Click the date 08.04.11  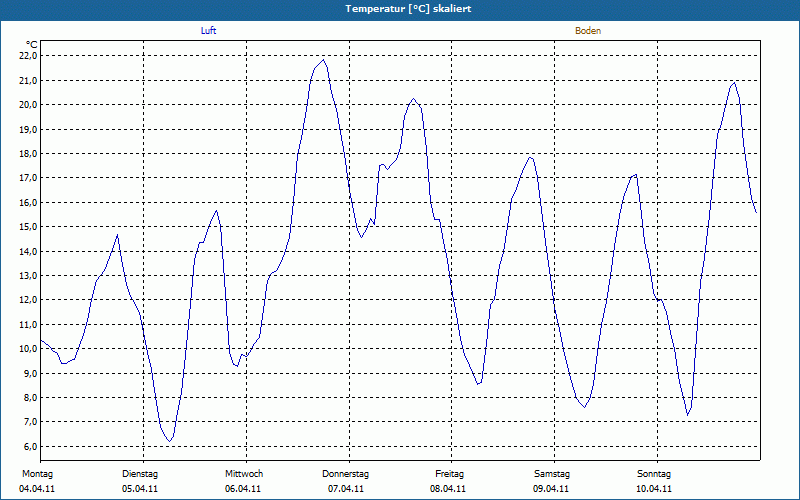tap(448, 489)
